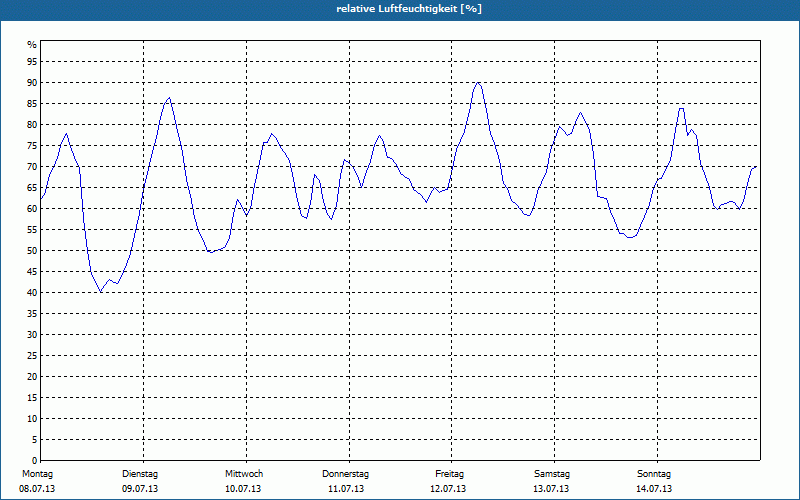Click the '35' y-axis value

(32, 314)
